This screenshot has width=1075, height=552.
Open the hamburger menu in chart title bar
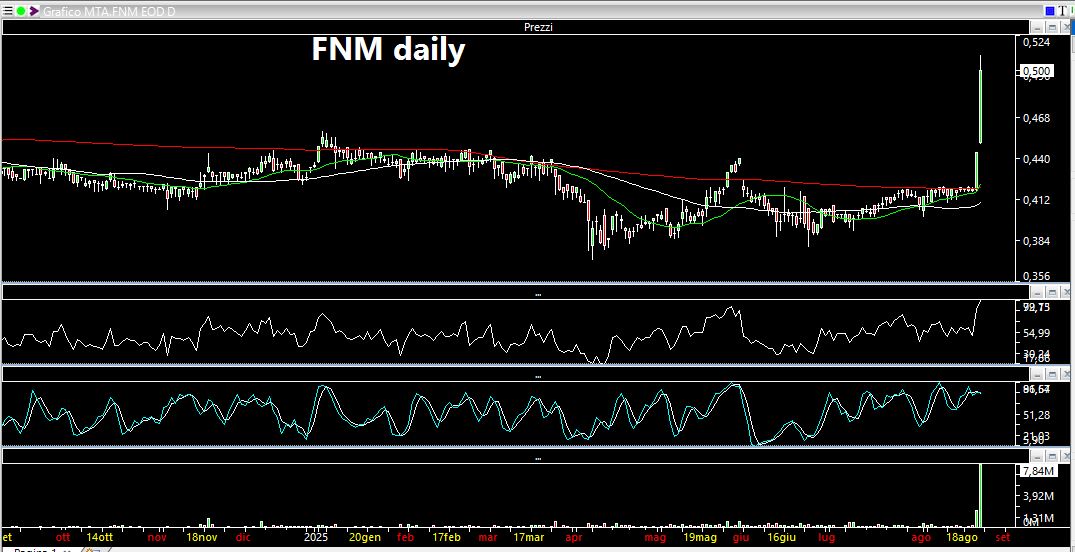click(7, 10)
